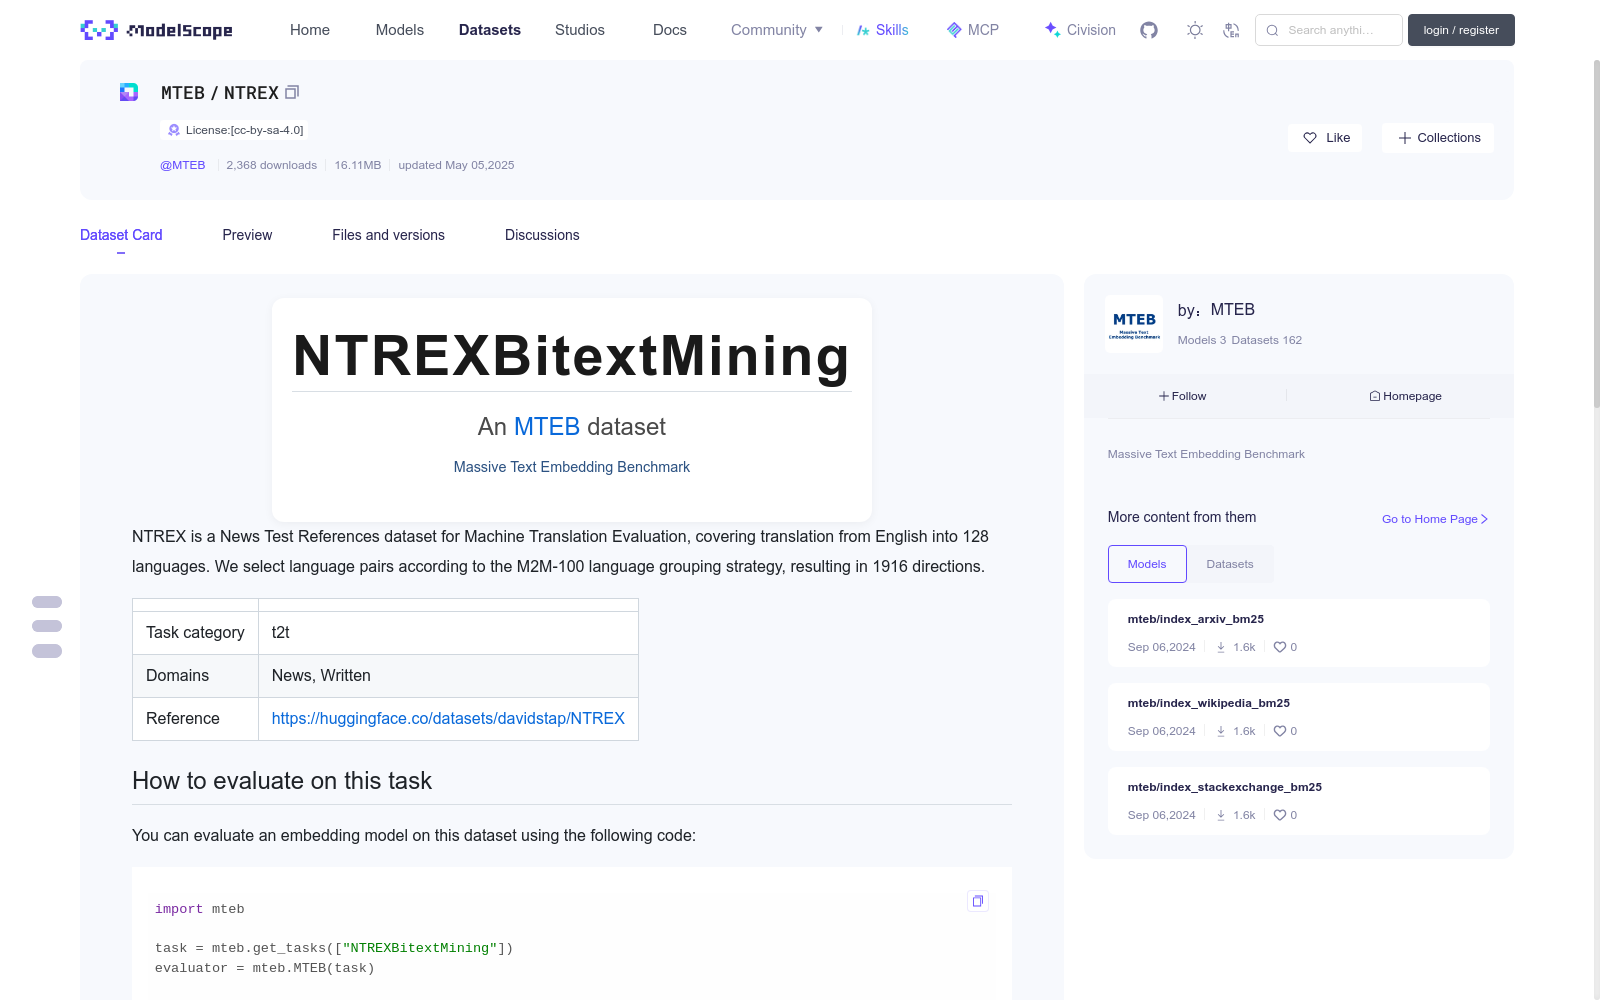The height and width of the screenshot is (1000, 1600).
Task: Go to the Home nav item
Action: pyautogui.click(x=310, y=30)
